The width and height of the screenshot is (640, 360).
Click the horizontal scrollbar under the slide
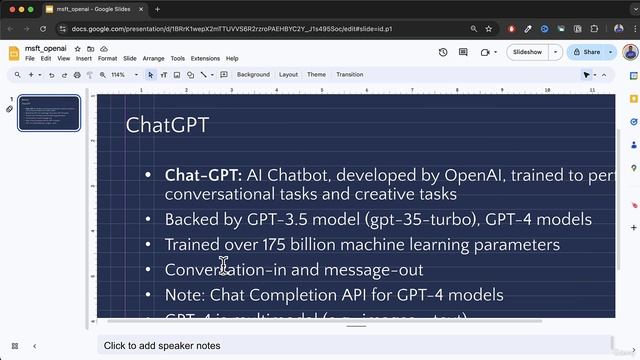[324, 321]
